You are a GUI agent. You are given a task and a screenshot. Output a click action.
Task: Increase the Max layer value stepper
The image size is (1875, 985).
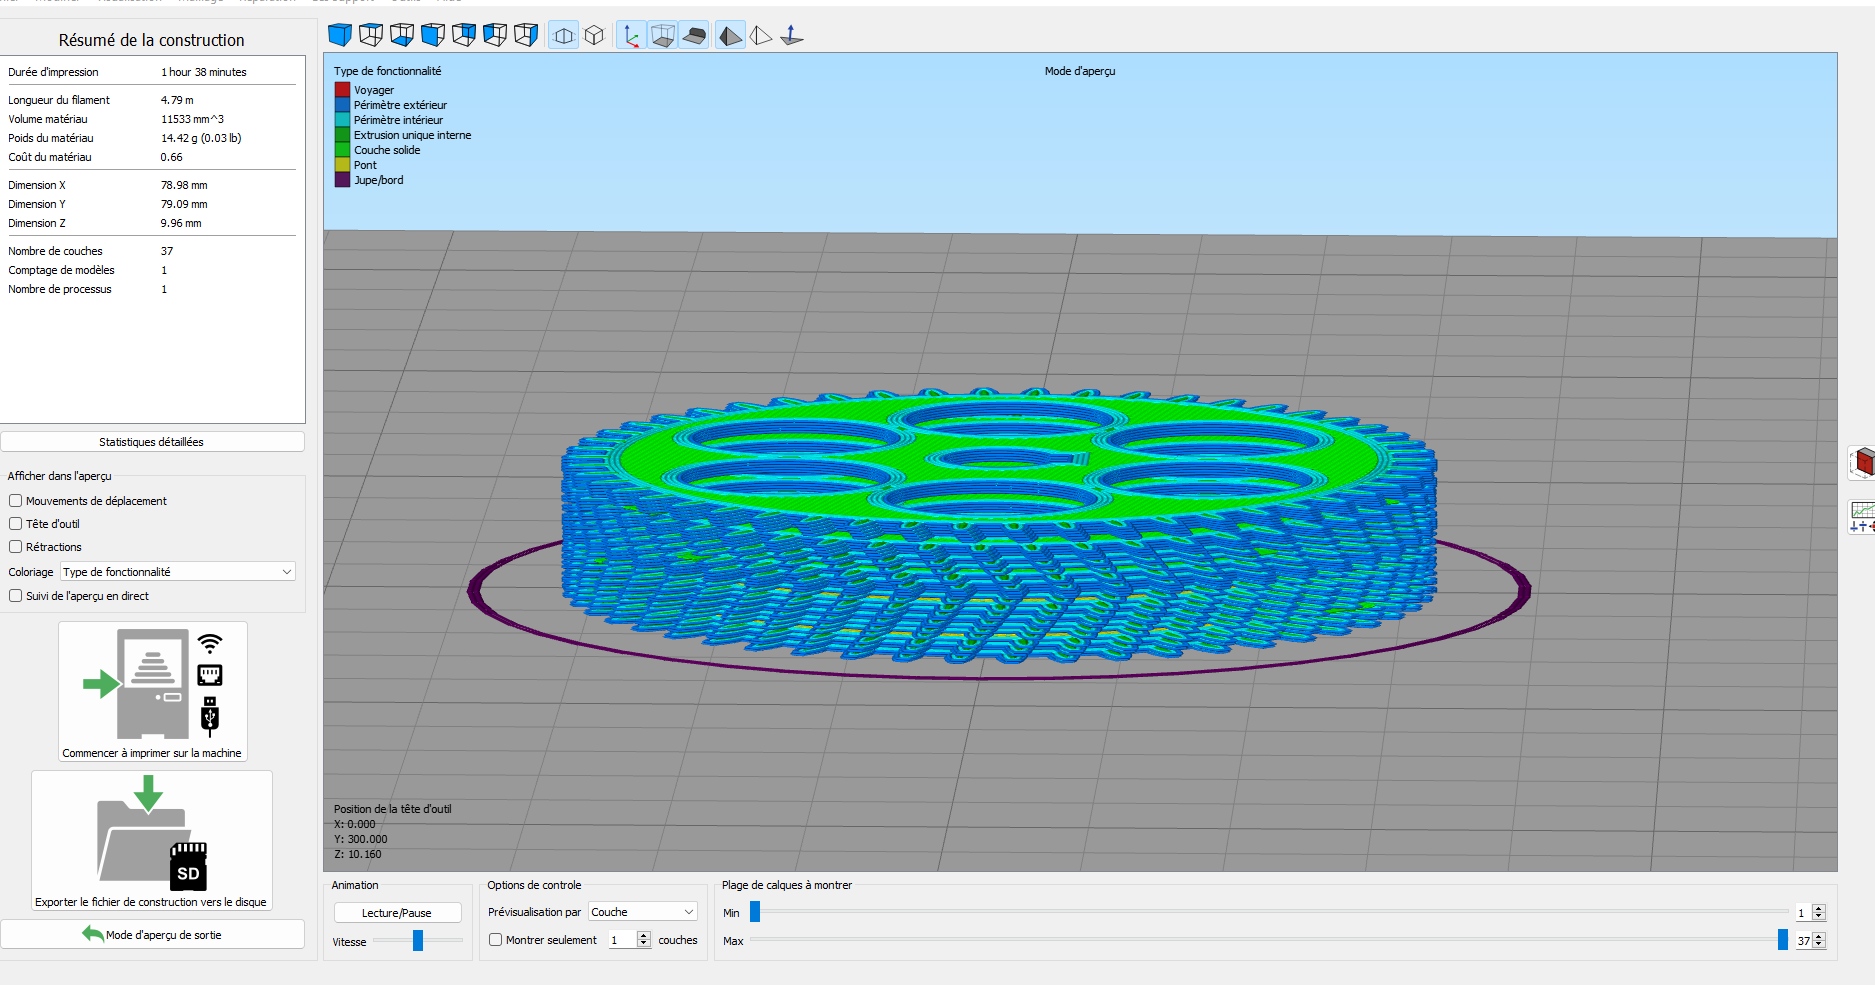click(x=1819, y=936)
